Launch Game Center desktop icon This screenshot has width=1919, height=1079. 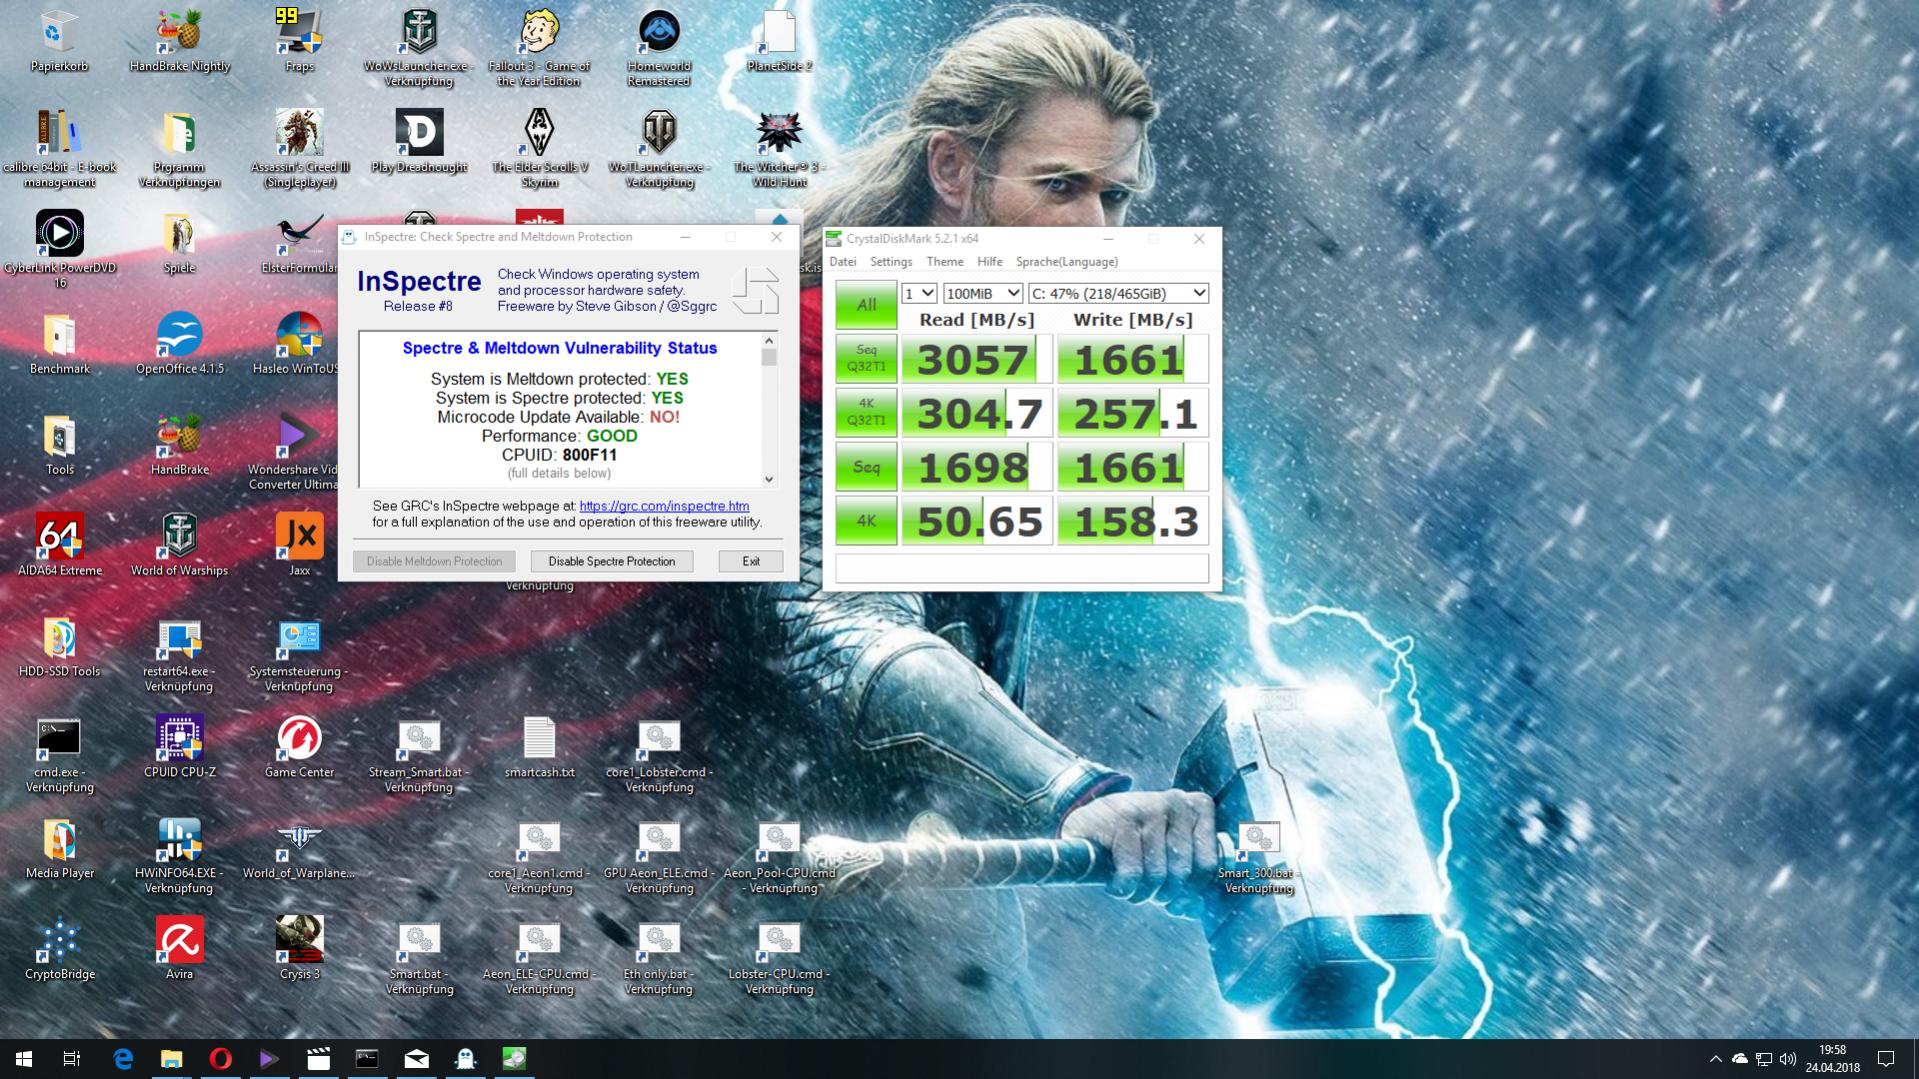pos(299,746)
